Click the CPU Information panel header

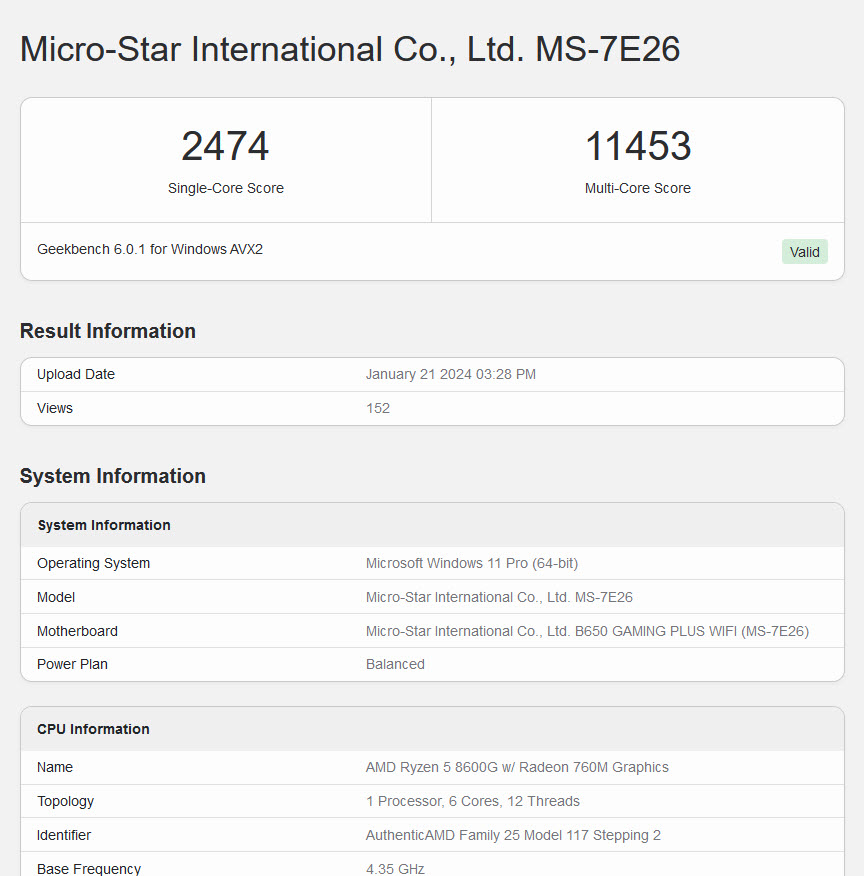point(93,729)
